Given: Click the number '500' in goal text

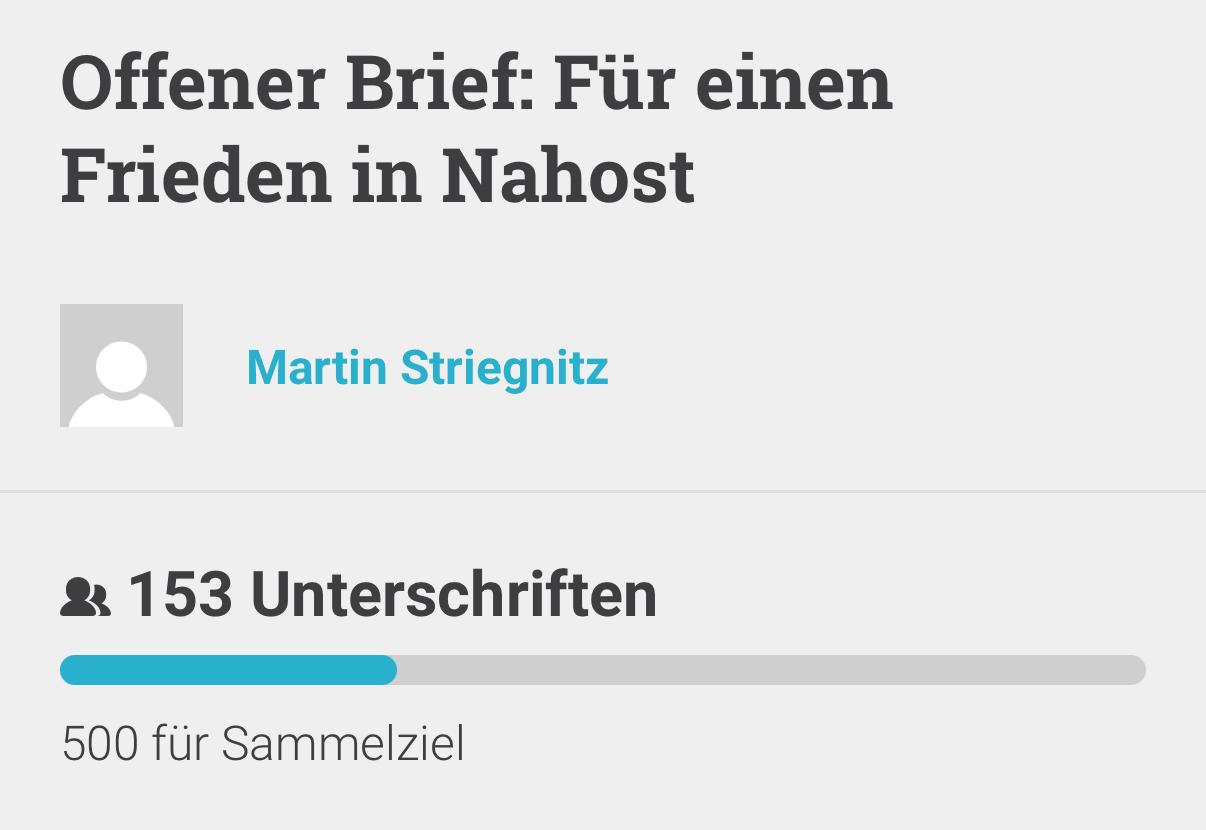Looking at the screenshot, I should pyautogui.click(x=99, y=744).
